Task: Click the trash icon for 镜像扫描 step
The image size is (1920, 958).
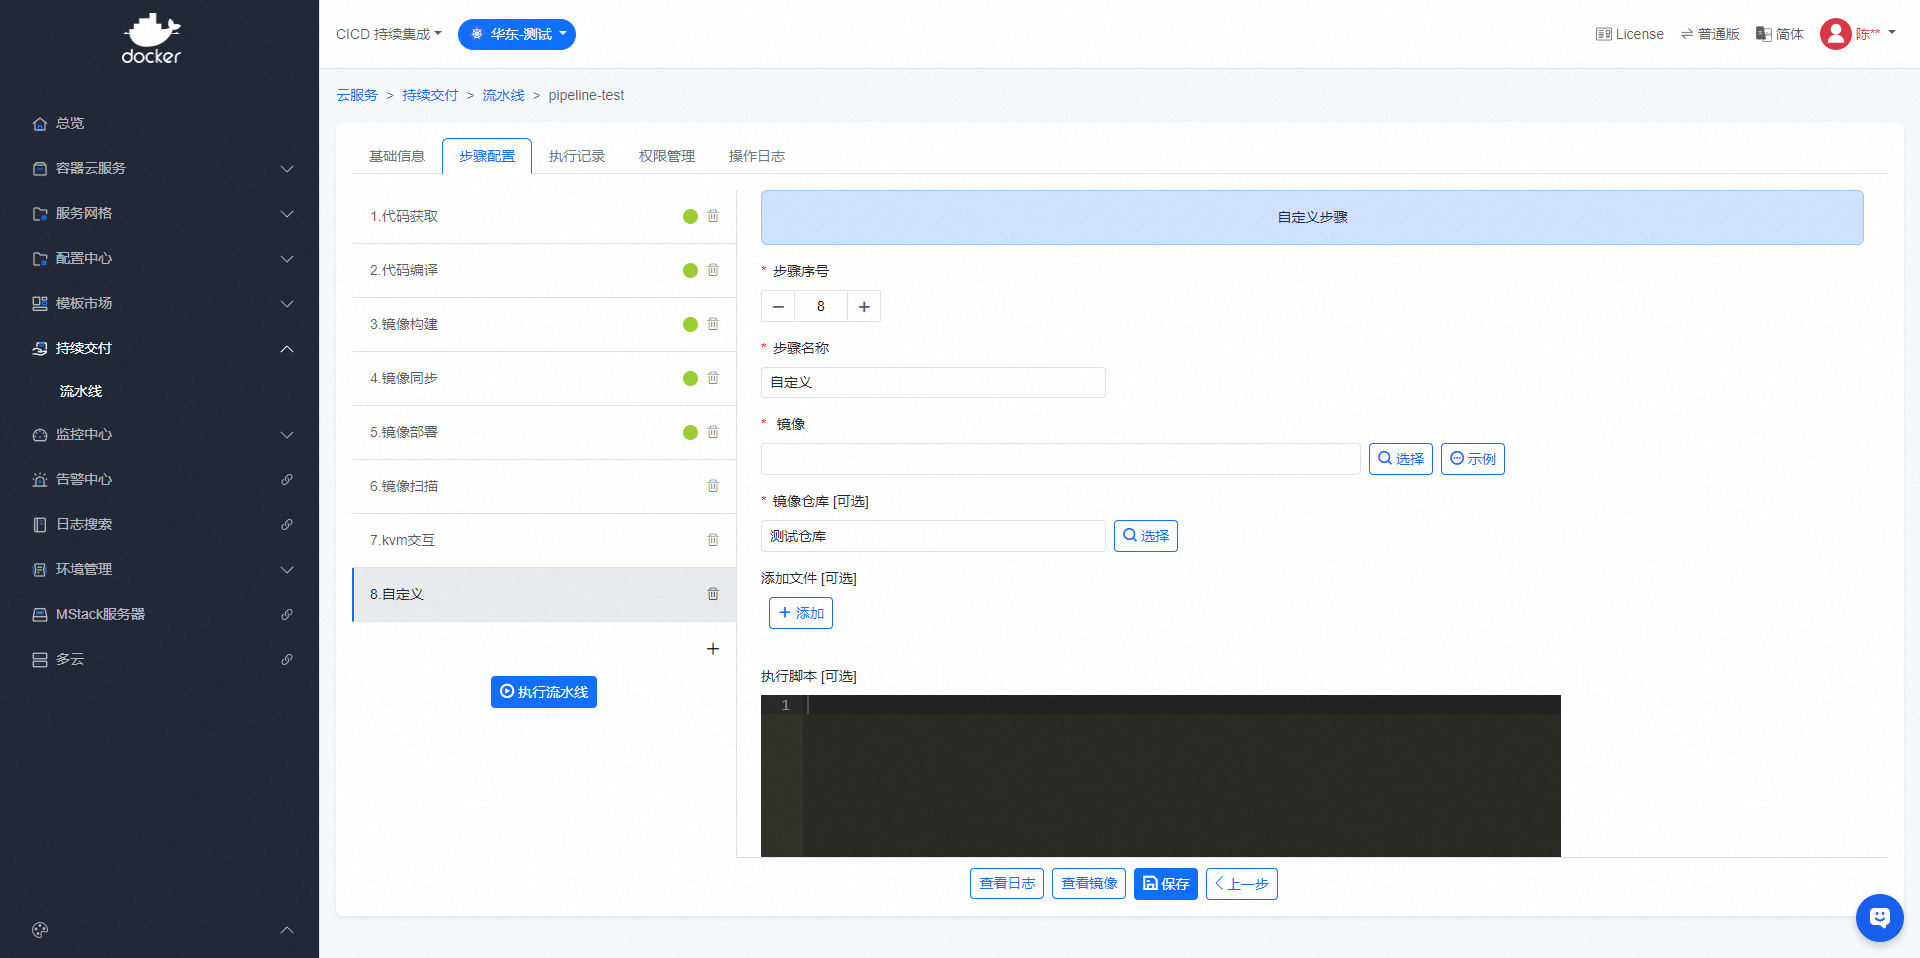Action: coord(713,486)
